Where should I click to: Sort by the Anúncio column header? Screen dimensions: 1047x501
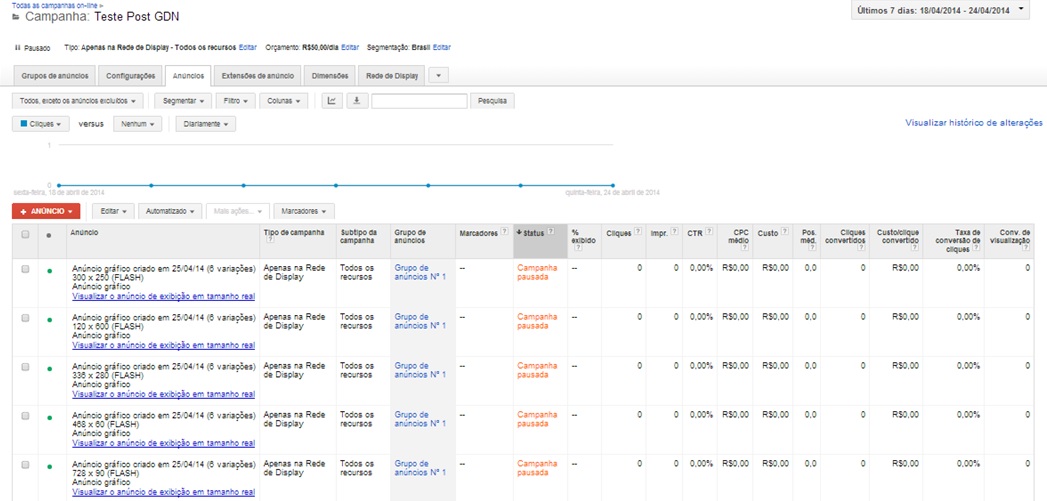(83, 232)
